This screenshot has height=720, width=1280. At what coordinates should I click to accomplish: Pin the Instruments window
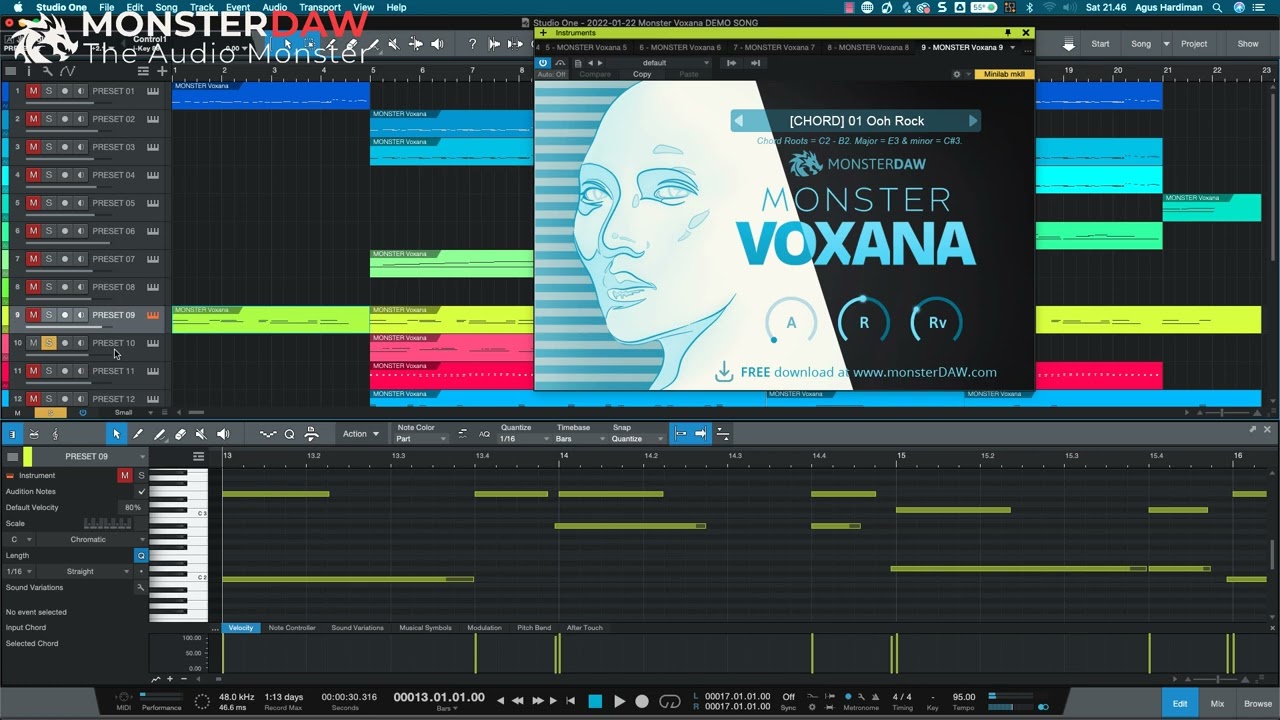click(x=1008, y=33)
